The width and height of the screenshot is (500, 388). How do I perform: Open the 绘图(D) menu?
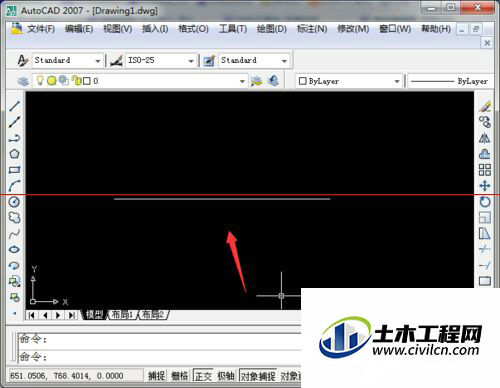coord(272,29)
